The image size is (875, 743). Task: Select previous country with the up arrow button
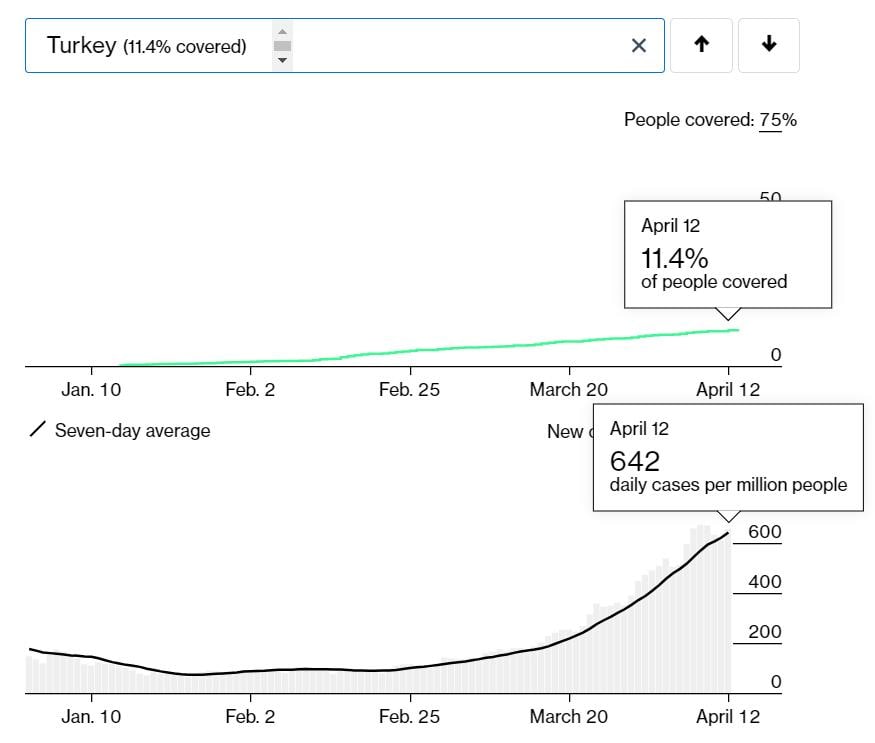coord(701,45)
